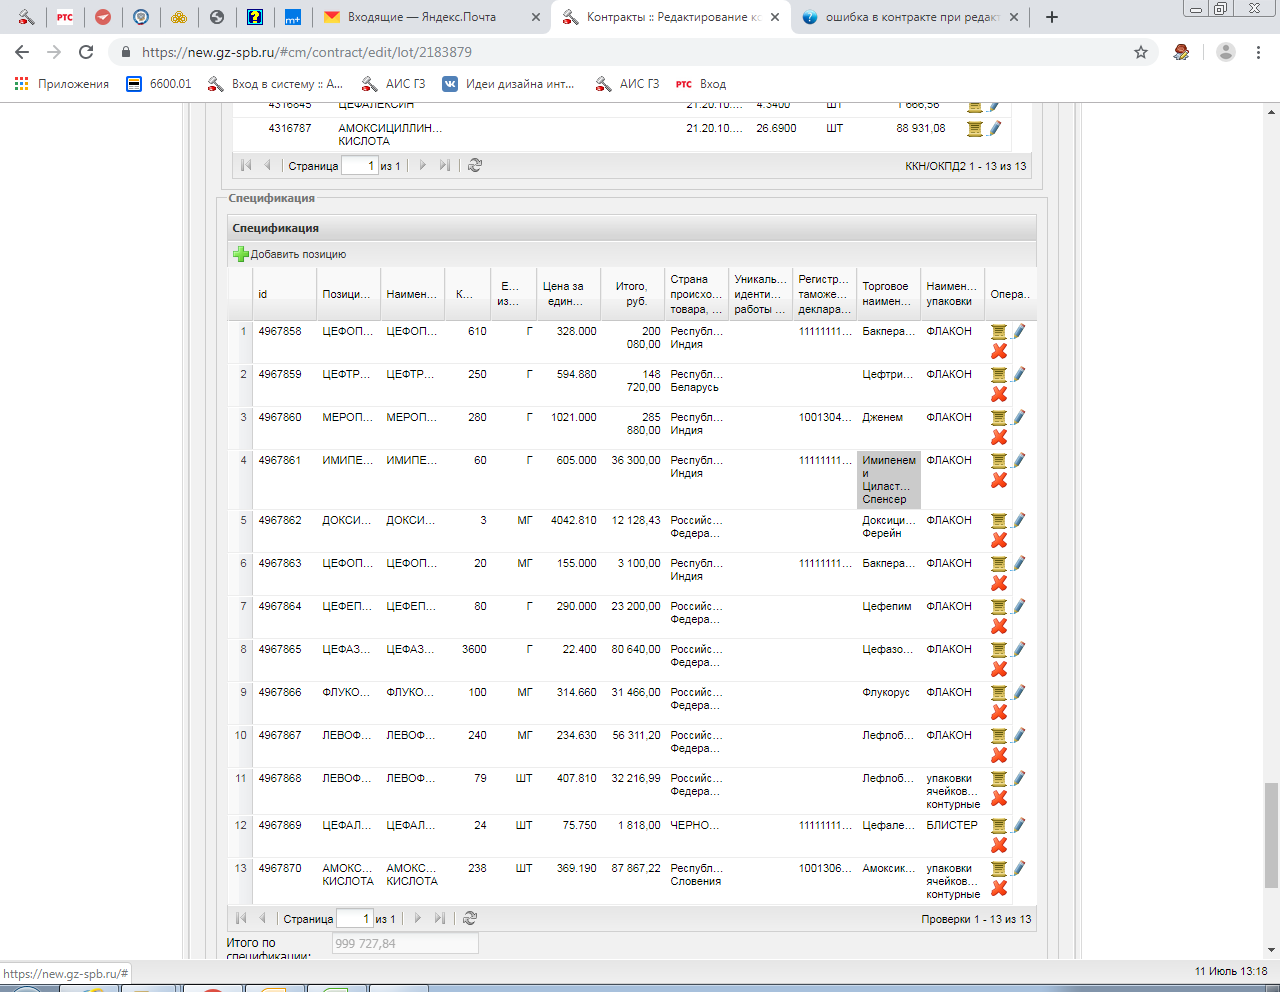This screenshot has width=1280, height=992.
Task: Click Добавить позицию button
Action: point(290,254)
